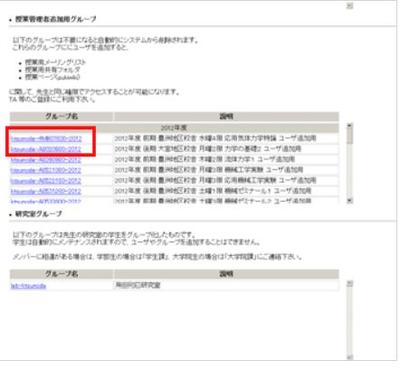Open group link for 力学の基礎2 course
This screenshot has height=370, width=400.
tap(46, 149)
